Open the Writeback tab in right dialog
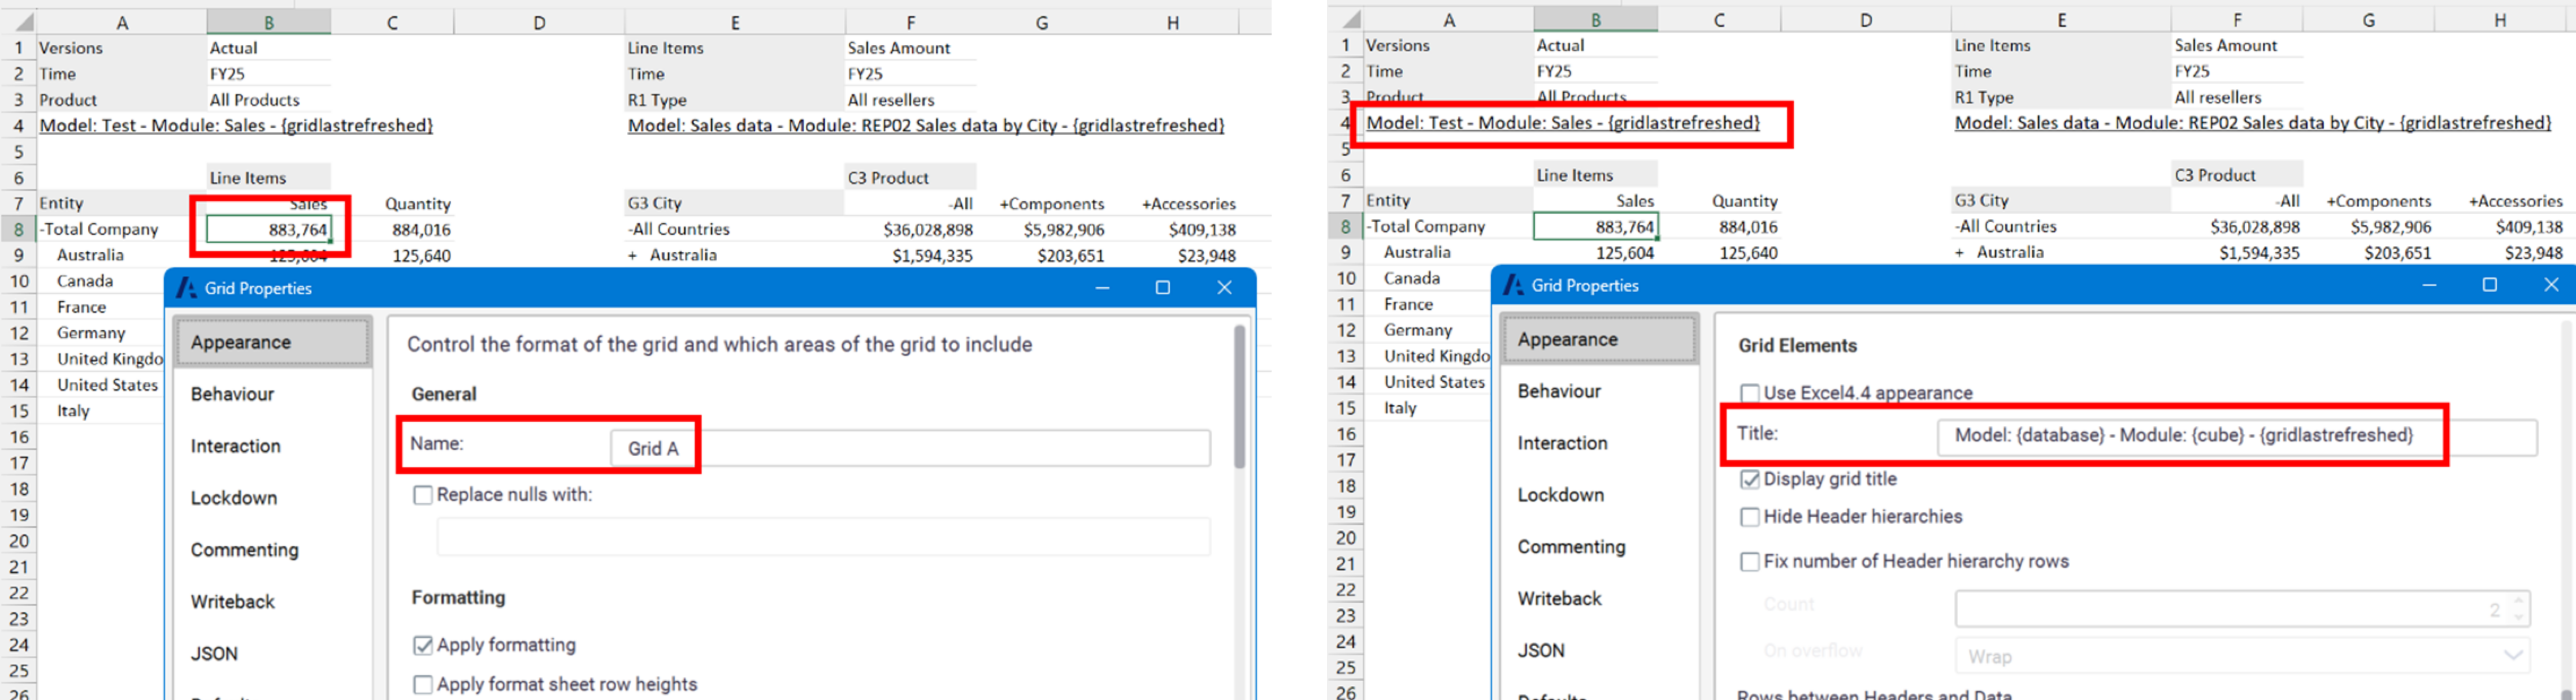 click(1559, 598)
